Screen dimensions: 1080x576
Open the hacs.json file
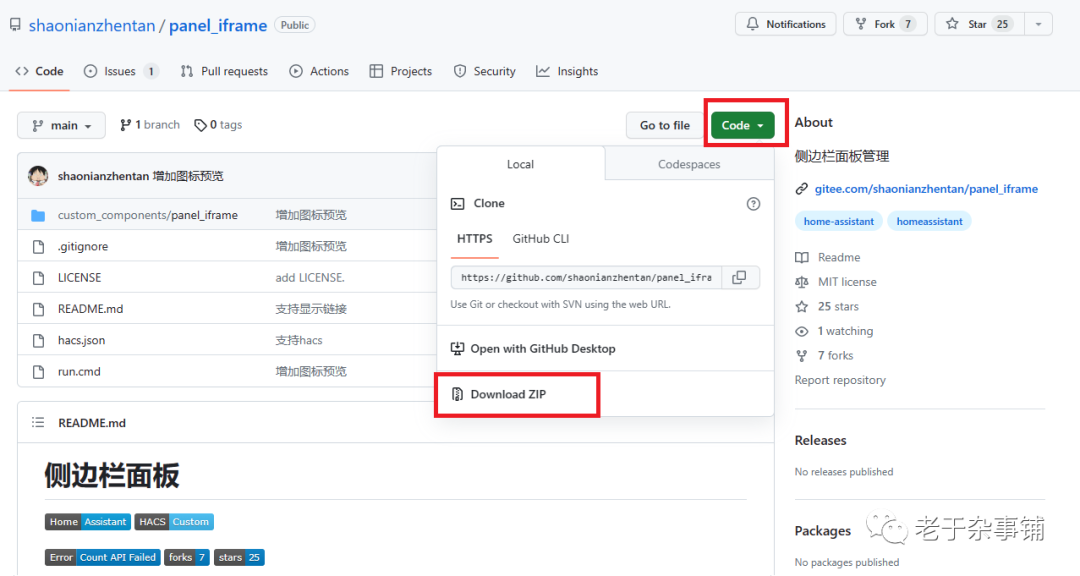(x=81, y=340)
